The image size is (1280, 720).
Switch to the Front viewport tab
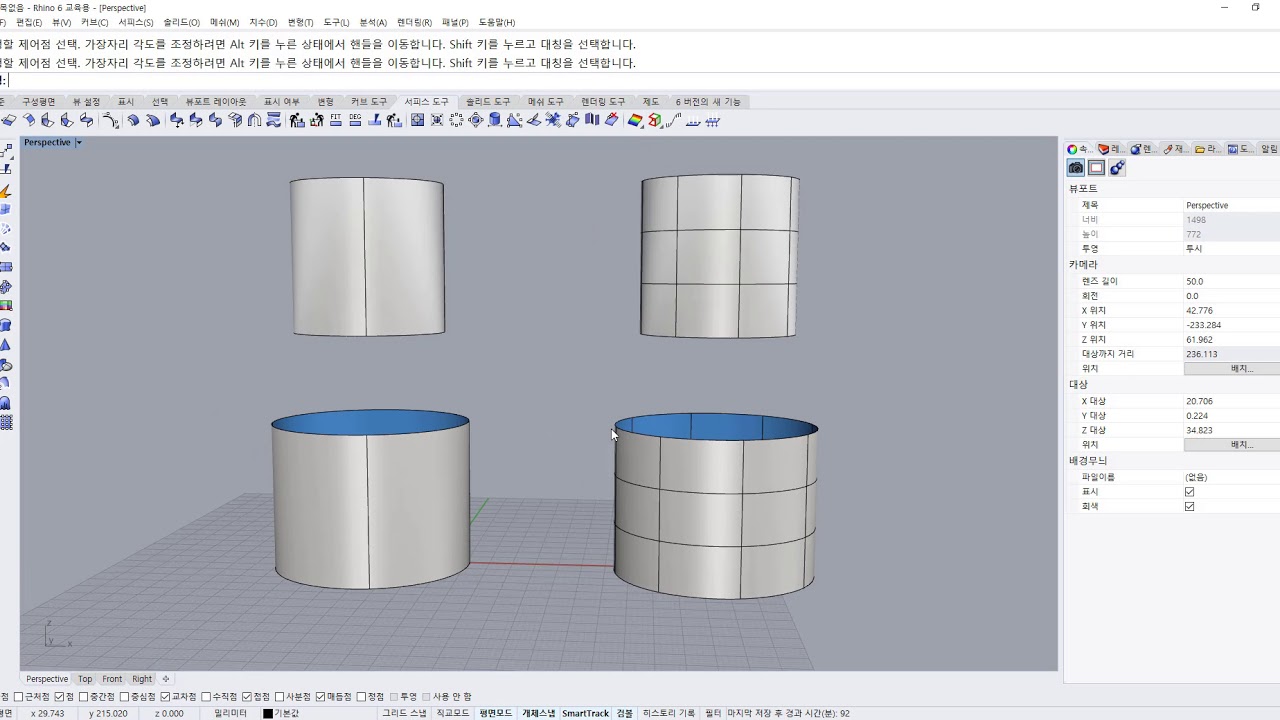point(112,679)
